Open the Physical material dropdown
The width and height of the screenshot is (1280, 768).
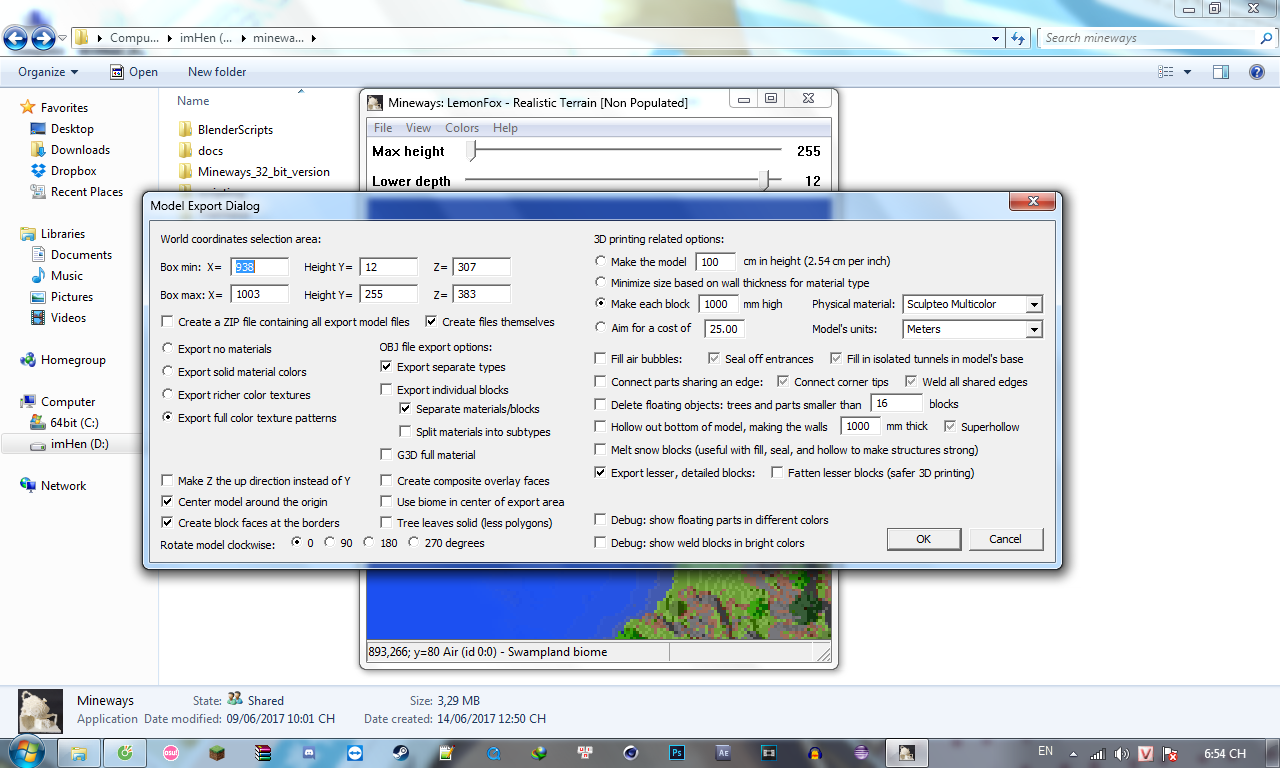972,304
